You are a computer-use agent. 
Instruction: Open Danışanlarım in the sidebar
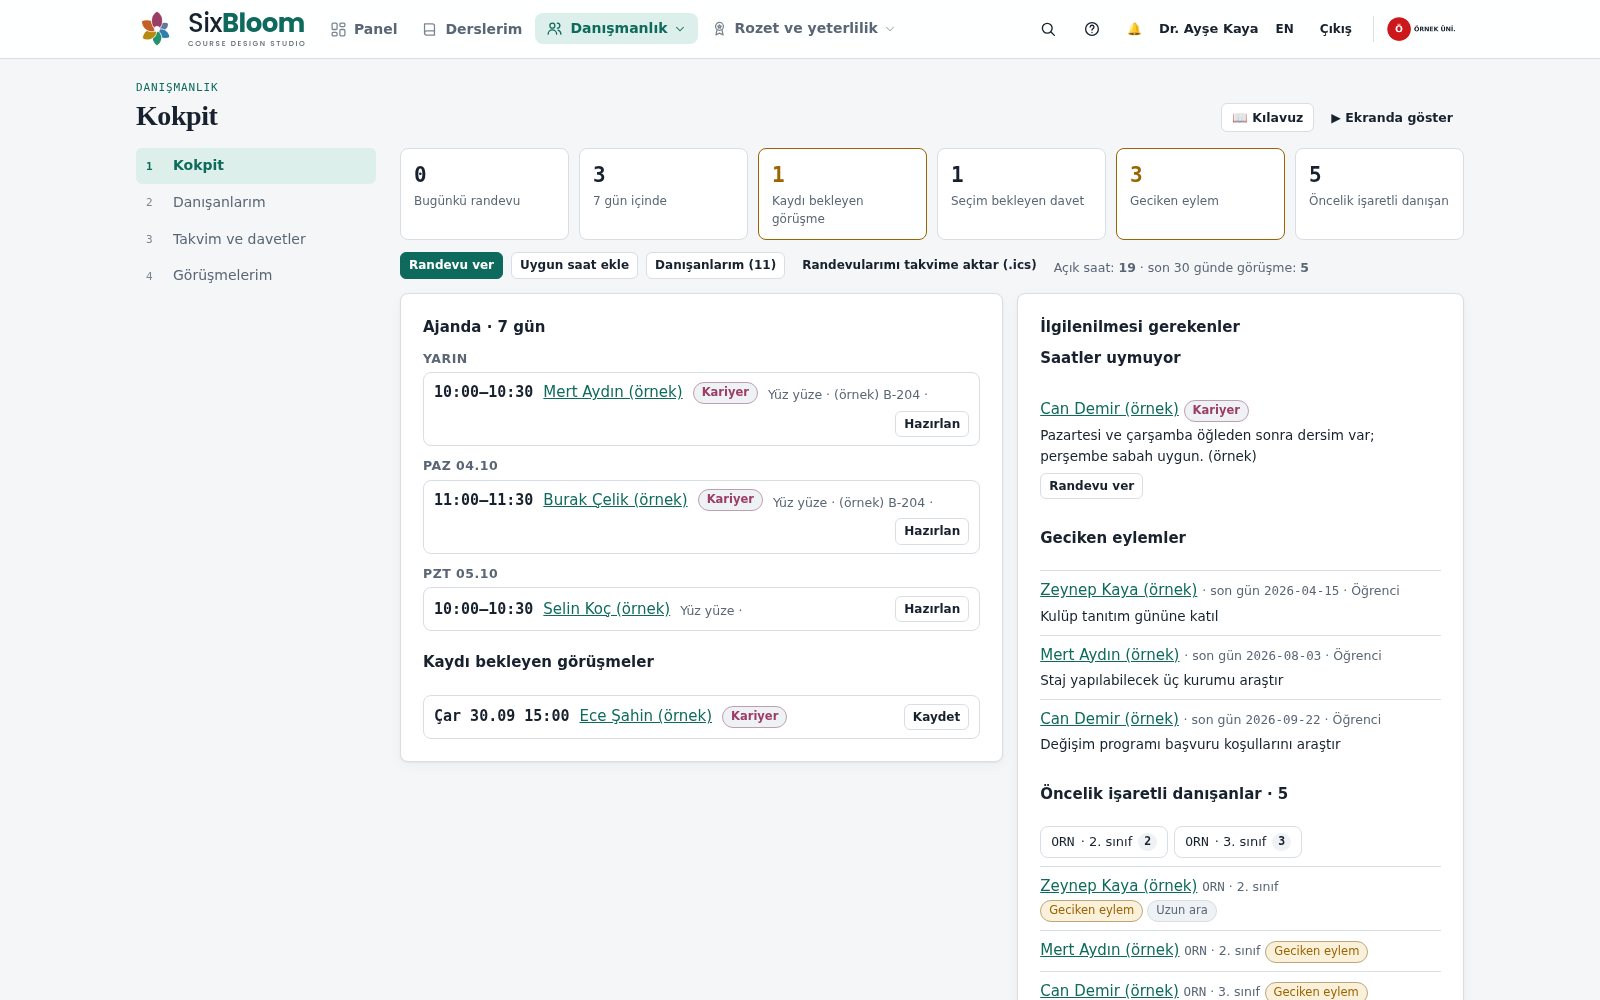[256, 202]
